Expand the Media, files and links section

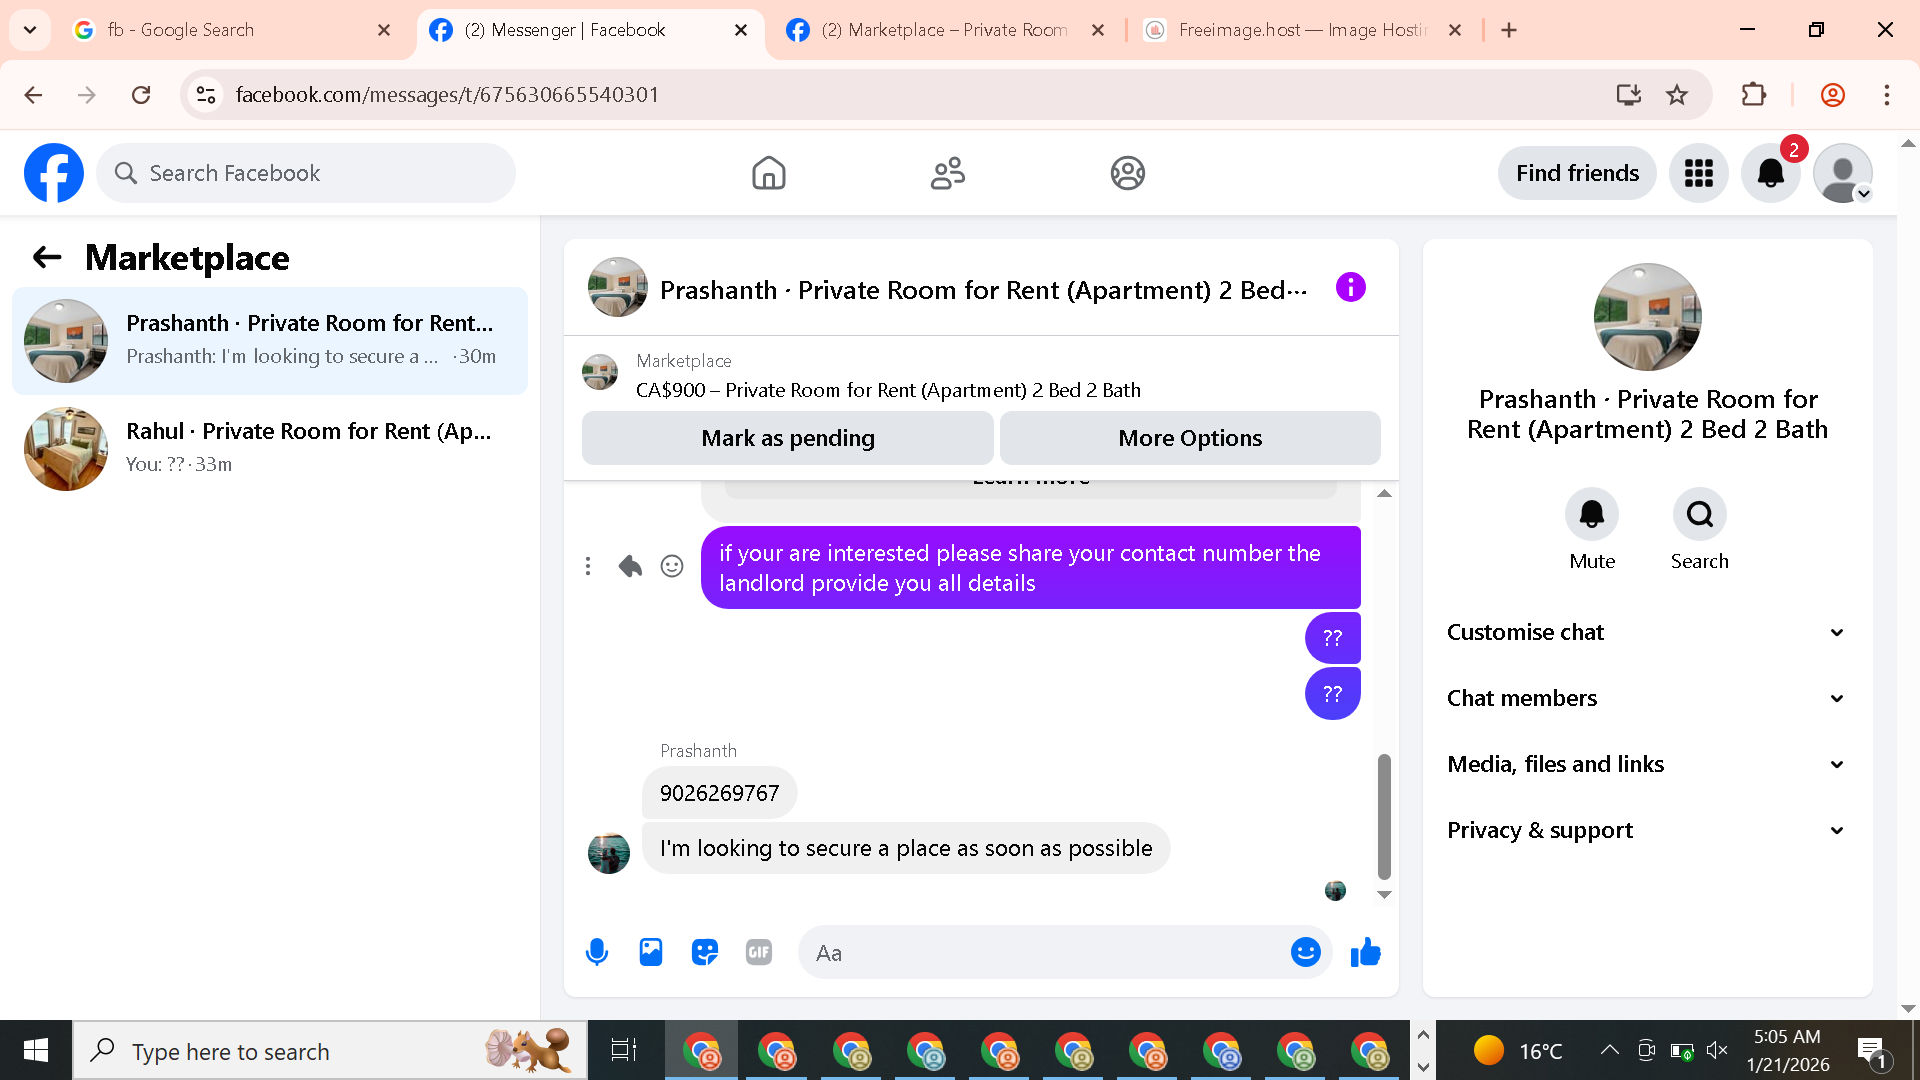pyautogui.click(x=1646, y=764)
